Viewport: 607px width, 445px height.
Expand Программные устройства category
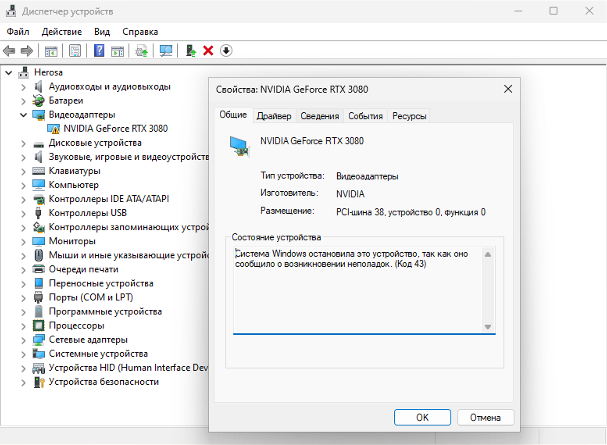24,312
